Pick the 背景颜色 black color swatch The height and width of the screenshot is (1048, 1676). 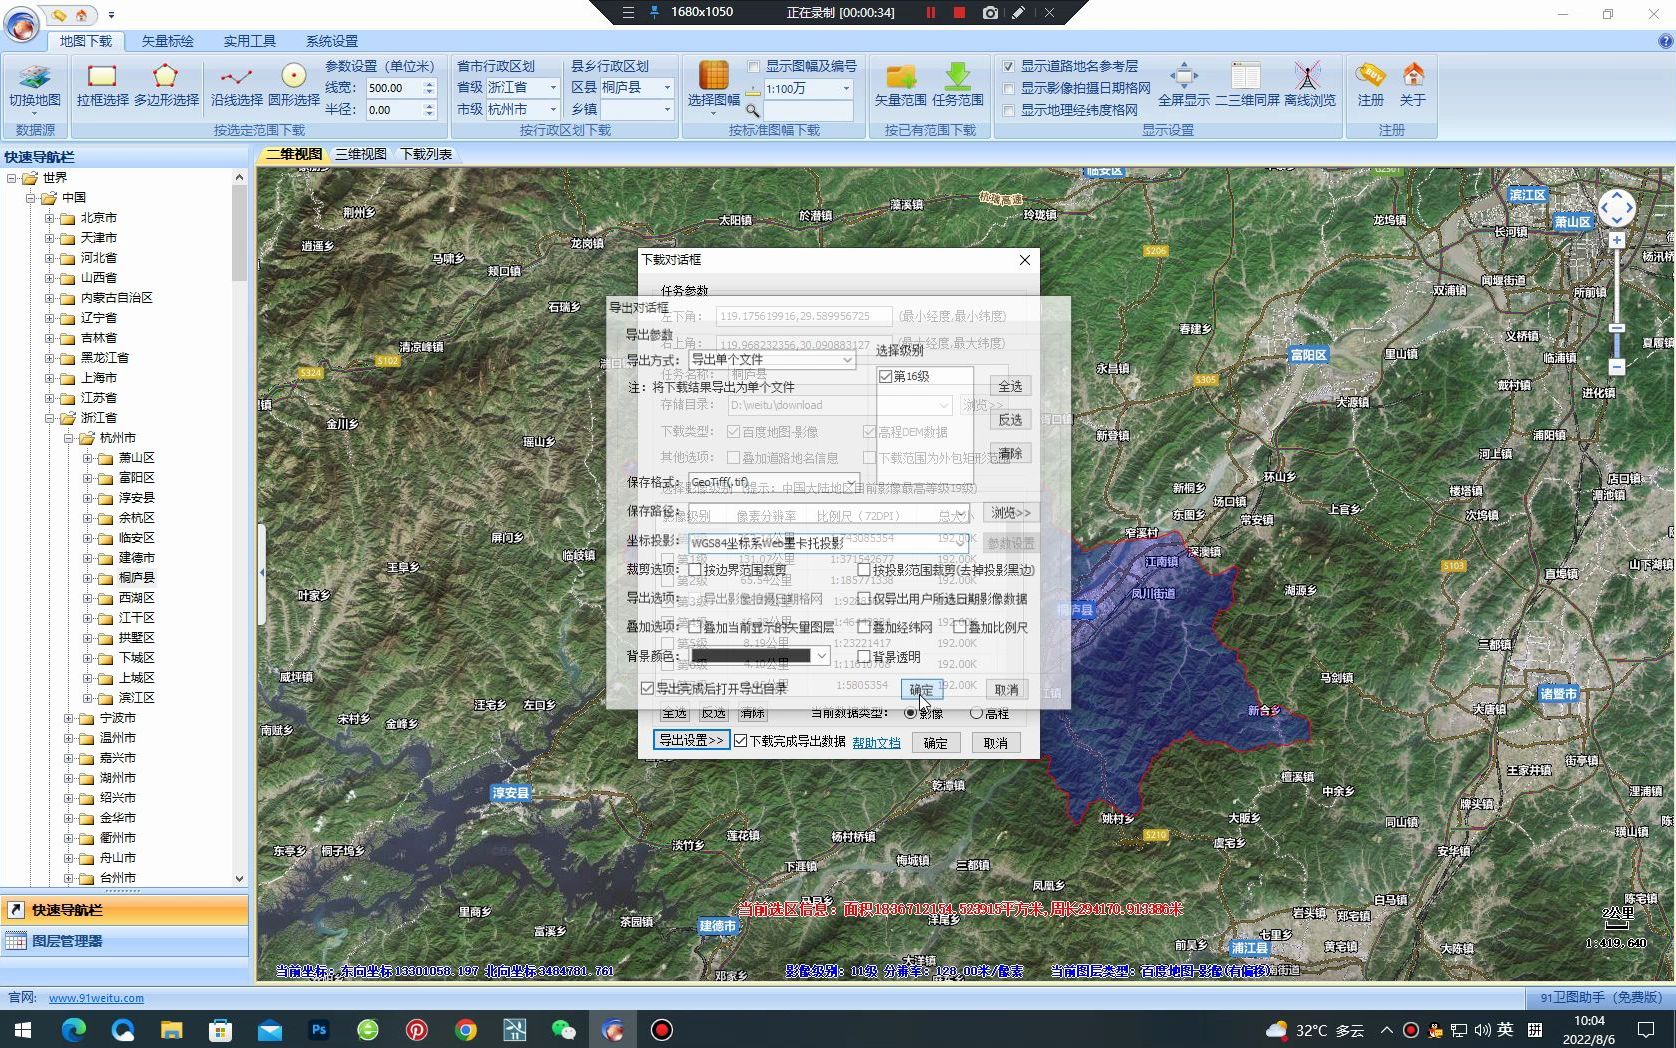pos(751,656)
